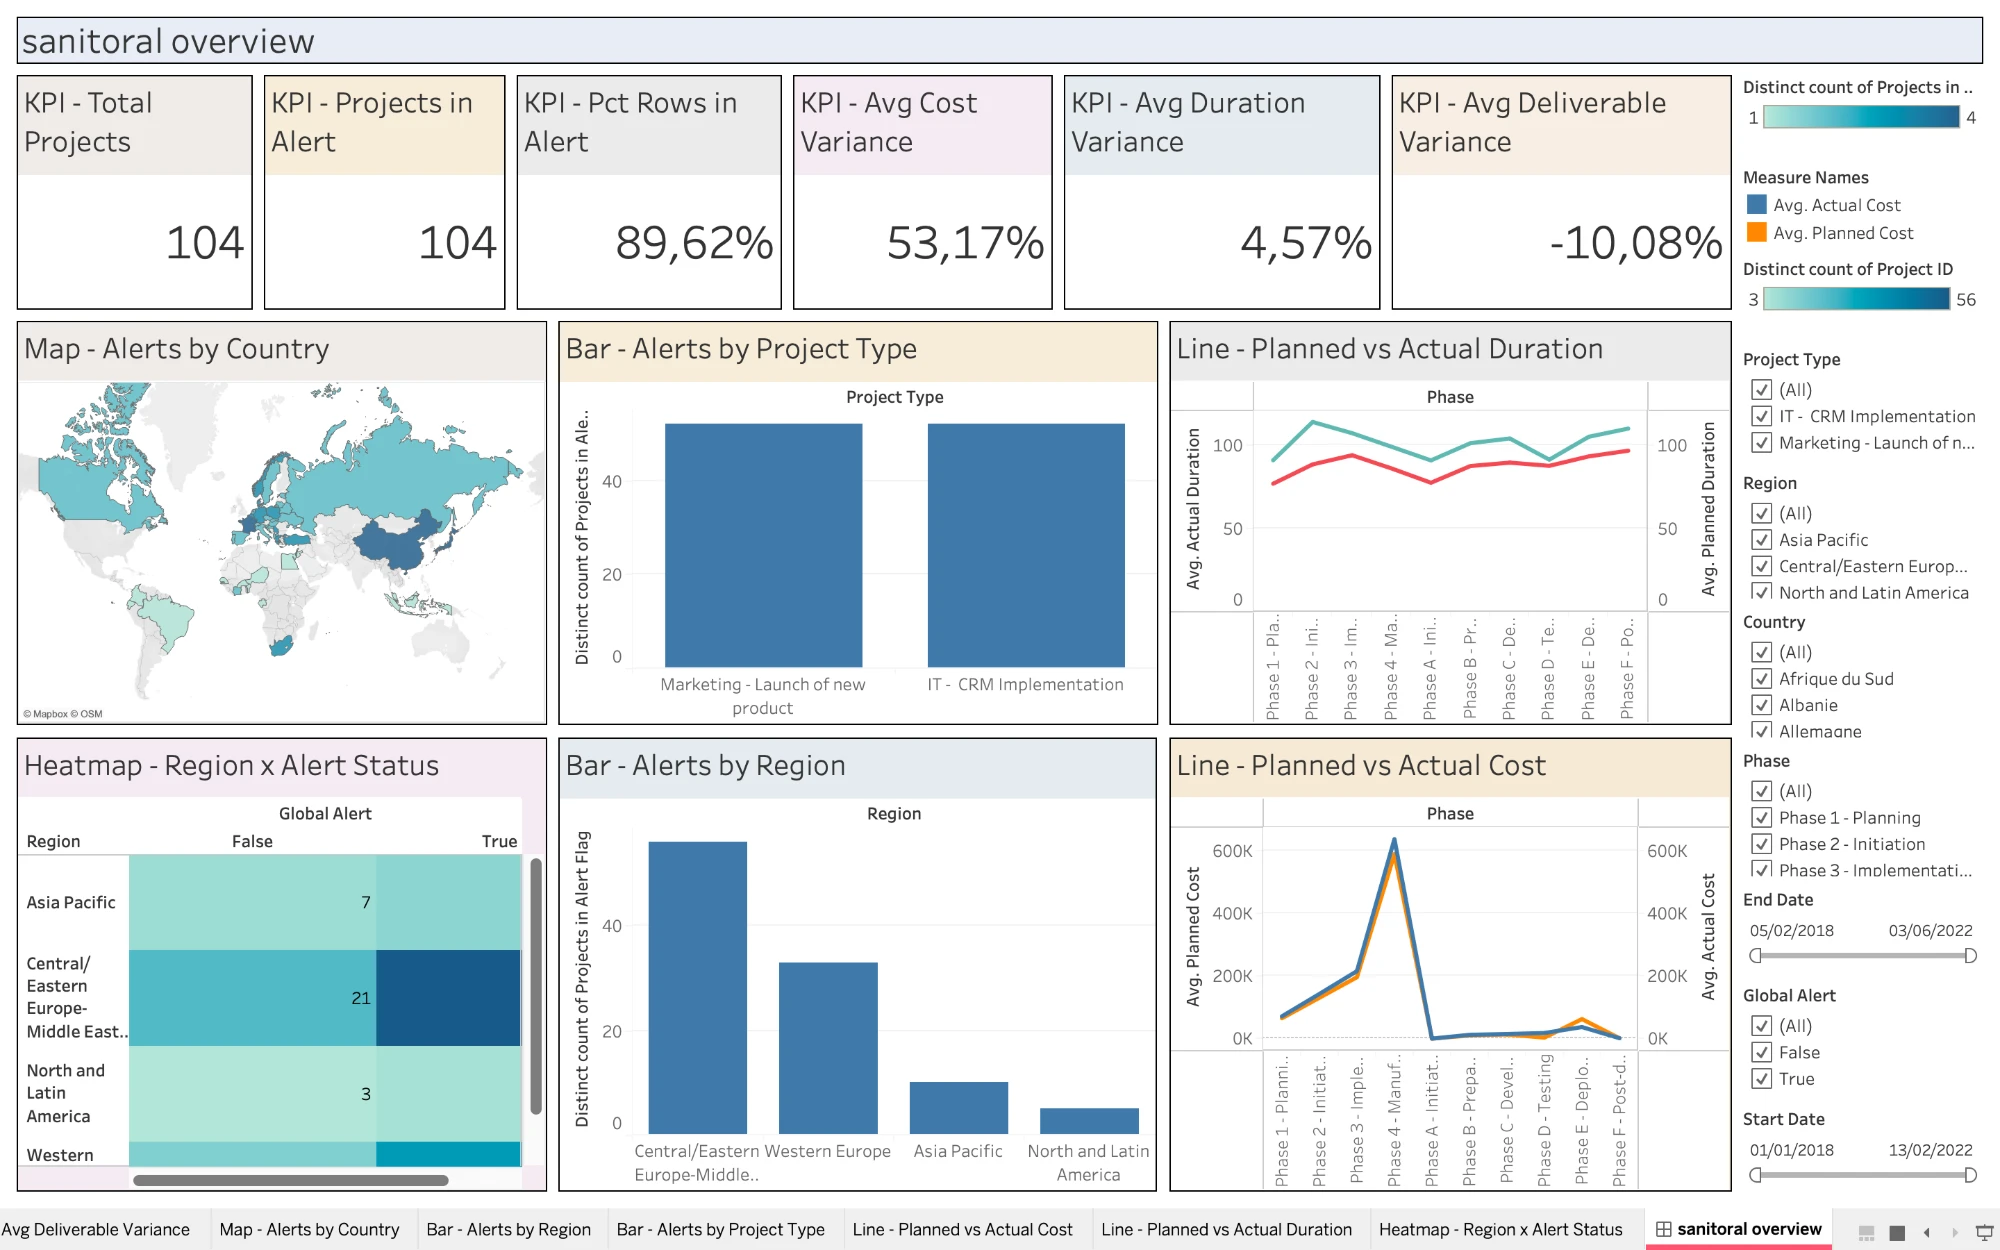Uncheck Phase 1 - Planning filter
Screen dimensions: 2000x1250
[x=1762, y=818]
